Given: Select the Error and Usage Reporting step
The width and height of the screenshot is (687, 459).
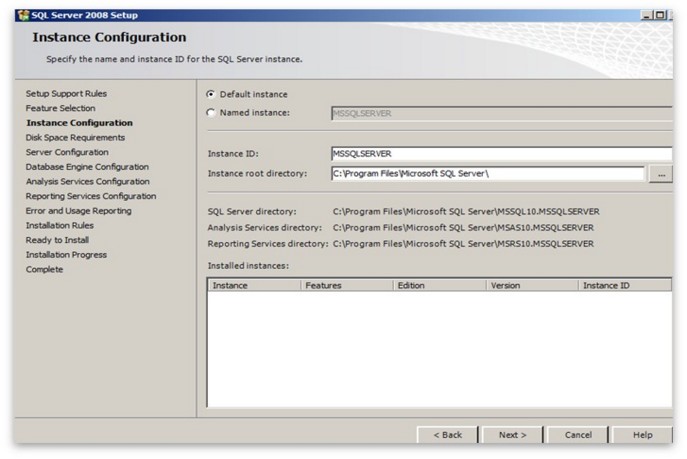Looking at the screenshot, I should 78,211.
